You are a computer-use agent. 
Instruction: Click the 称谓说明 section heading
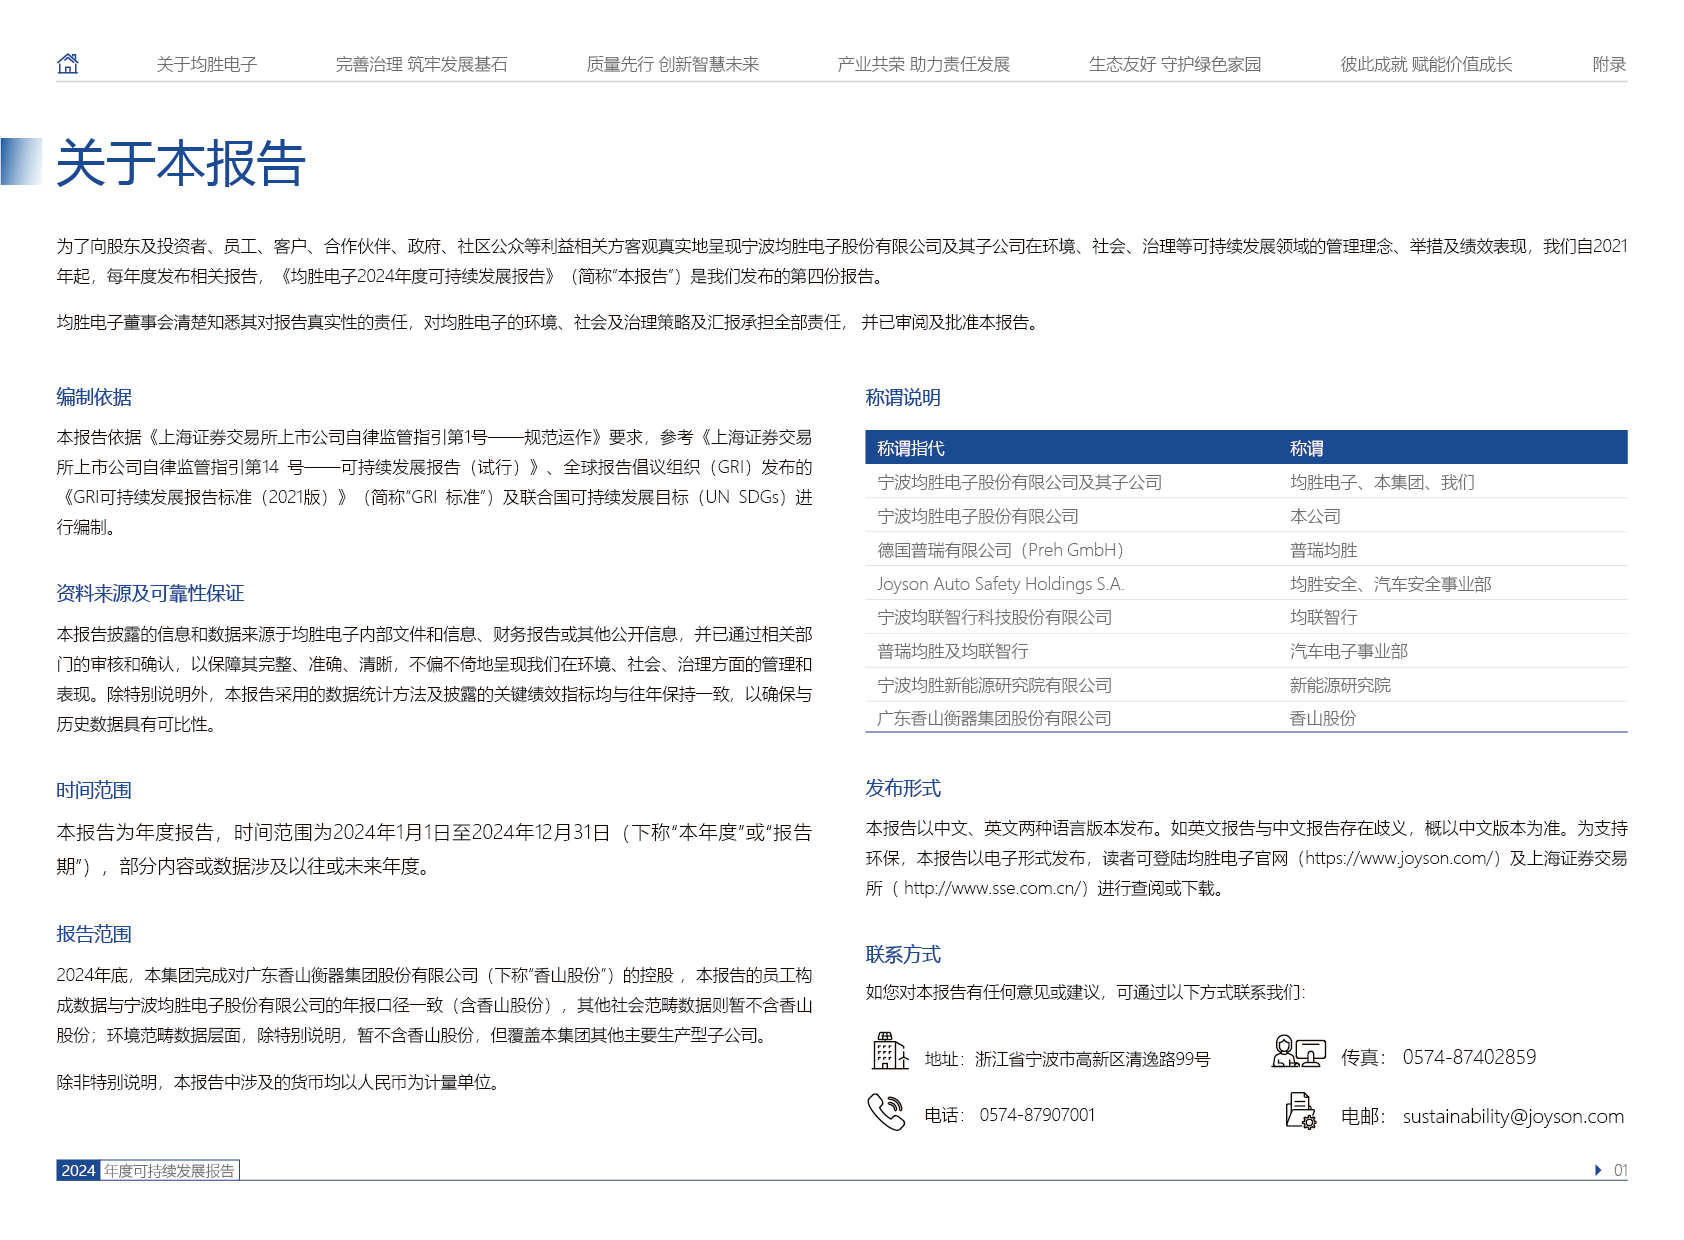click(x=903, y=397)
